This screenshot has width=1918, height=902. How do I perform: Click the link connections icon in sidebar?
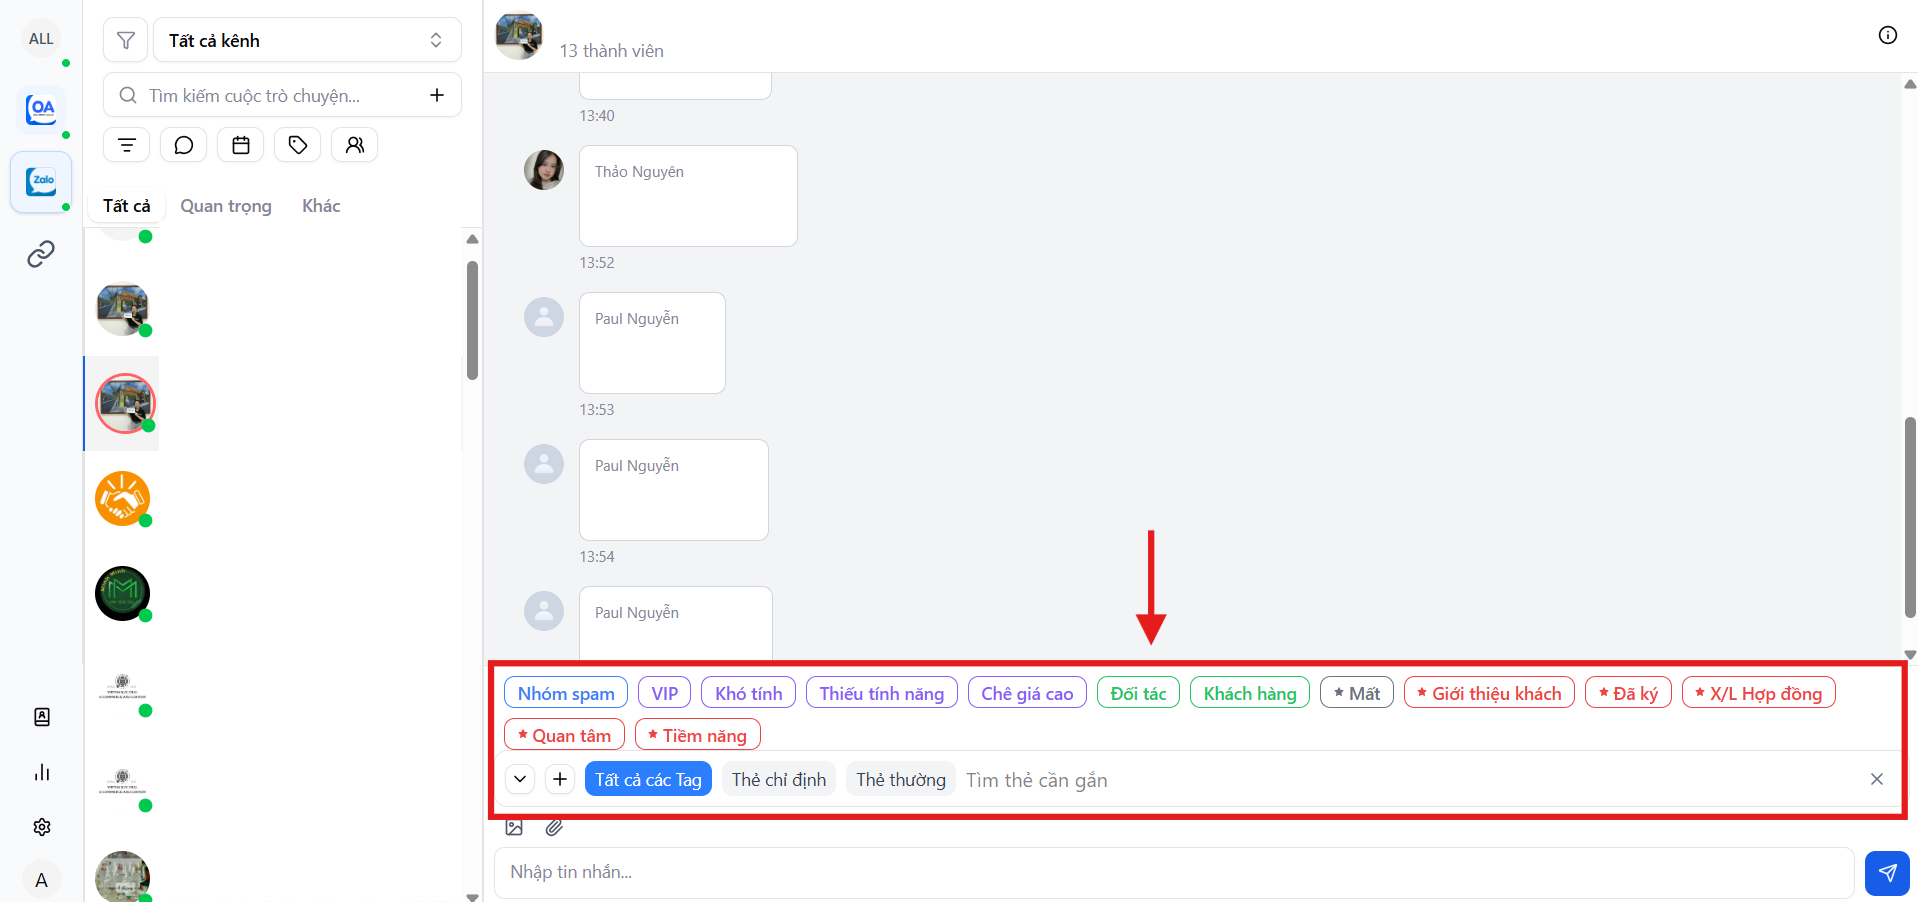click(41, 254)
